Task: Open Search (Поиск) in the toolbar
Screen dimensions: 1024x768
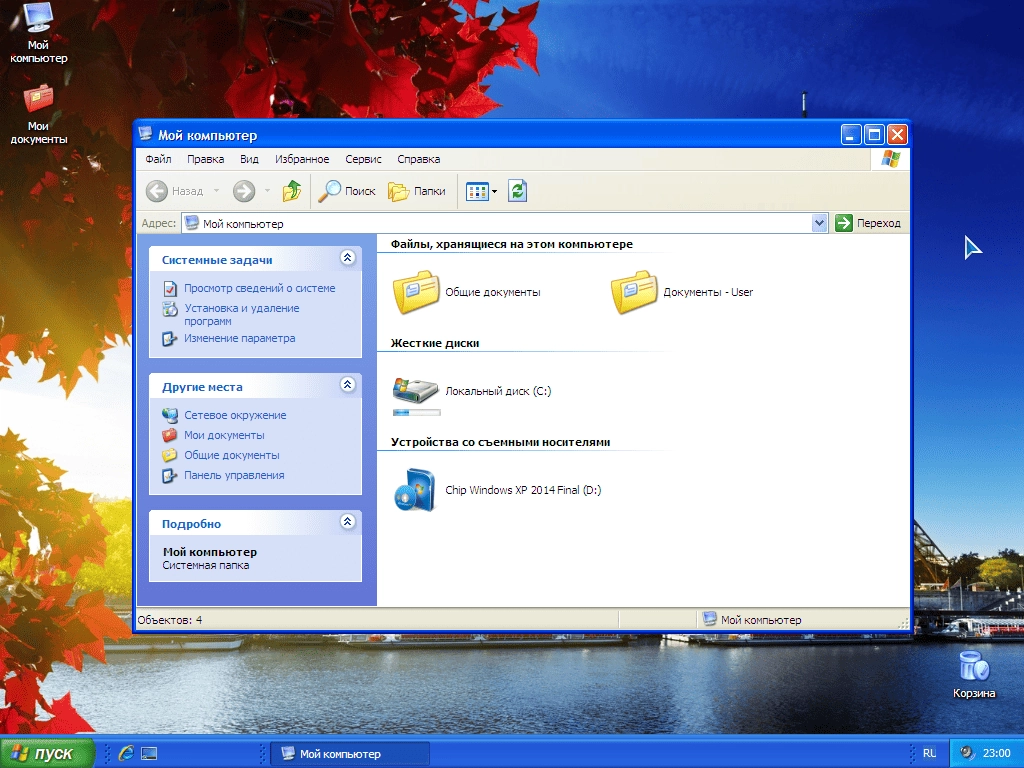Action: (x=347, y=191)
